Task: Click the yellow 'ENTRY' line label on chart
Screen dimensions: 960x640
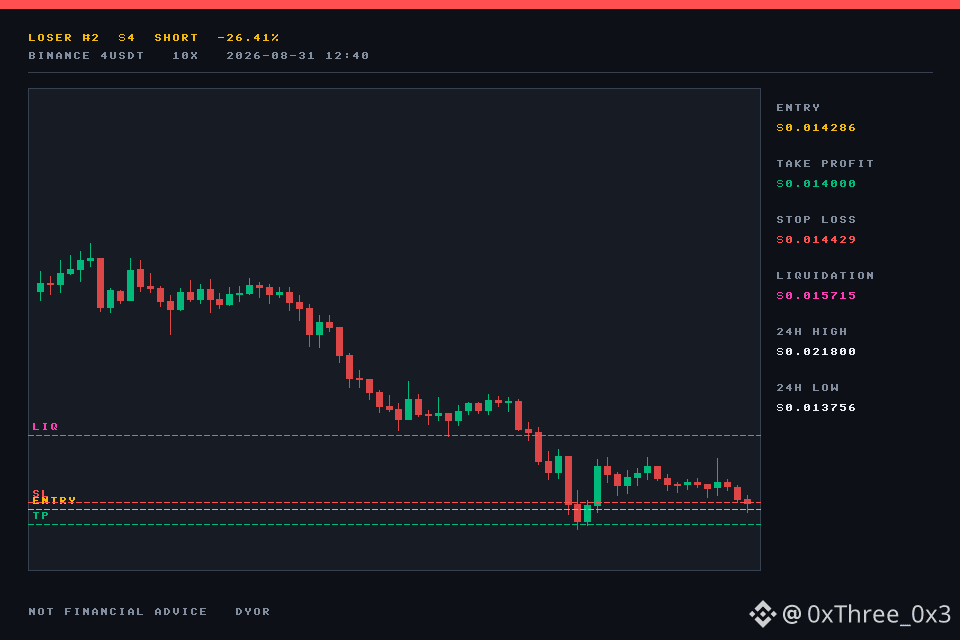Action: click(54, 500)
